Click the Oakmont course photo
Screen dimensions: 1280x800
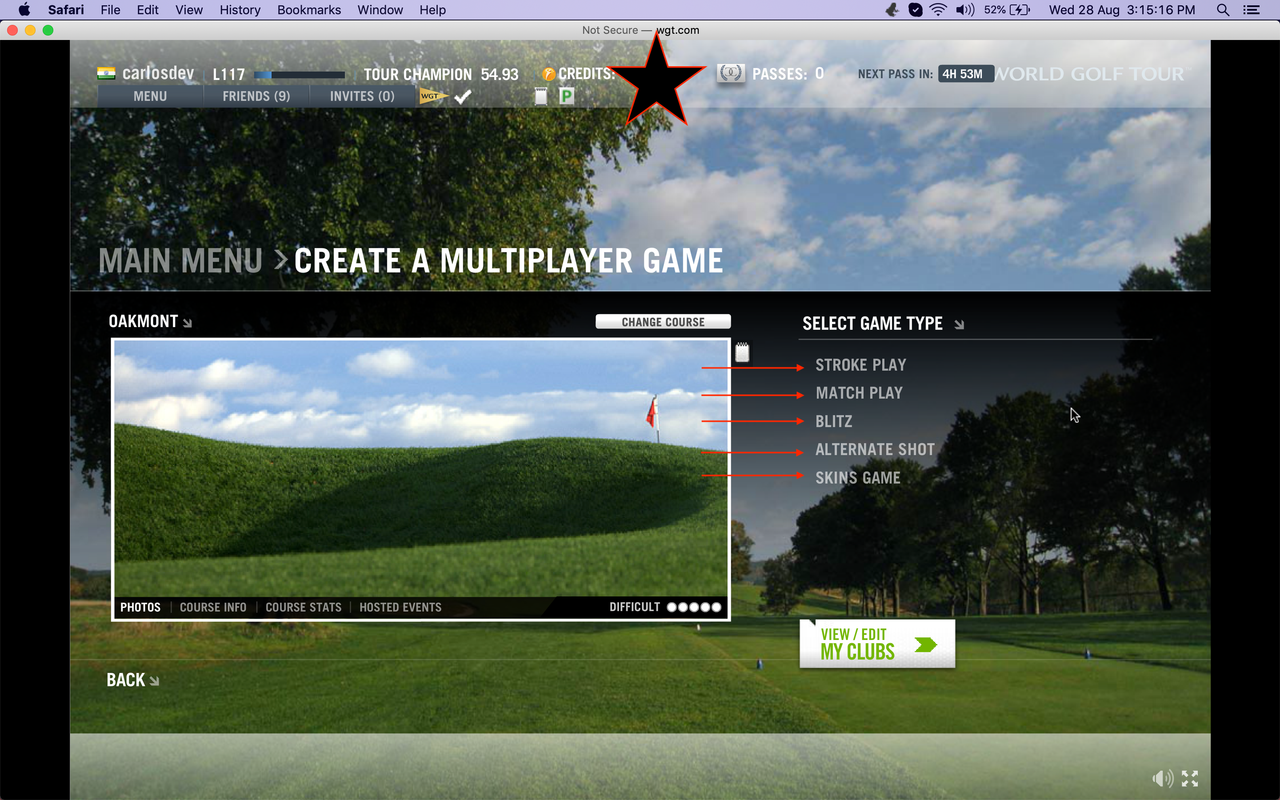point(421,468)
